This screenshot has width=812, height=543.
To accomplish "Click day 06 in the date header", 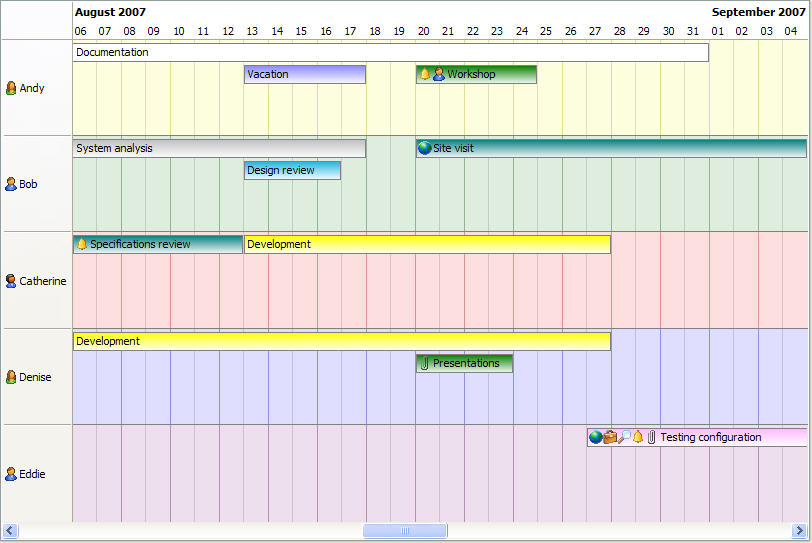I will tap(80, 31).
